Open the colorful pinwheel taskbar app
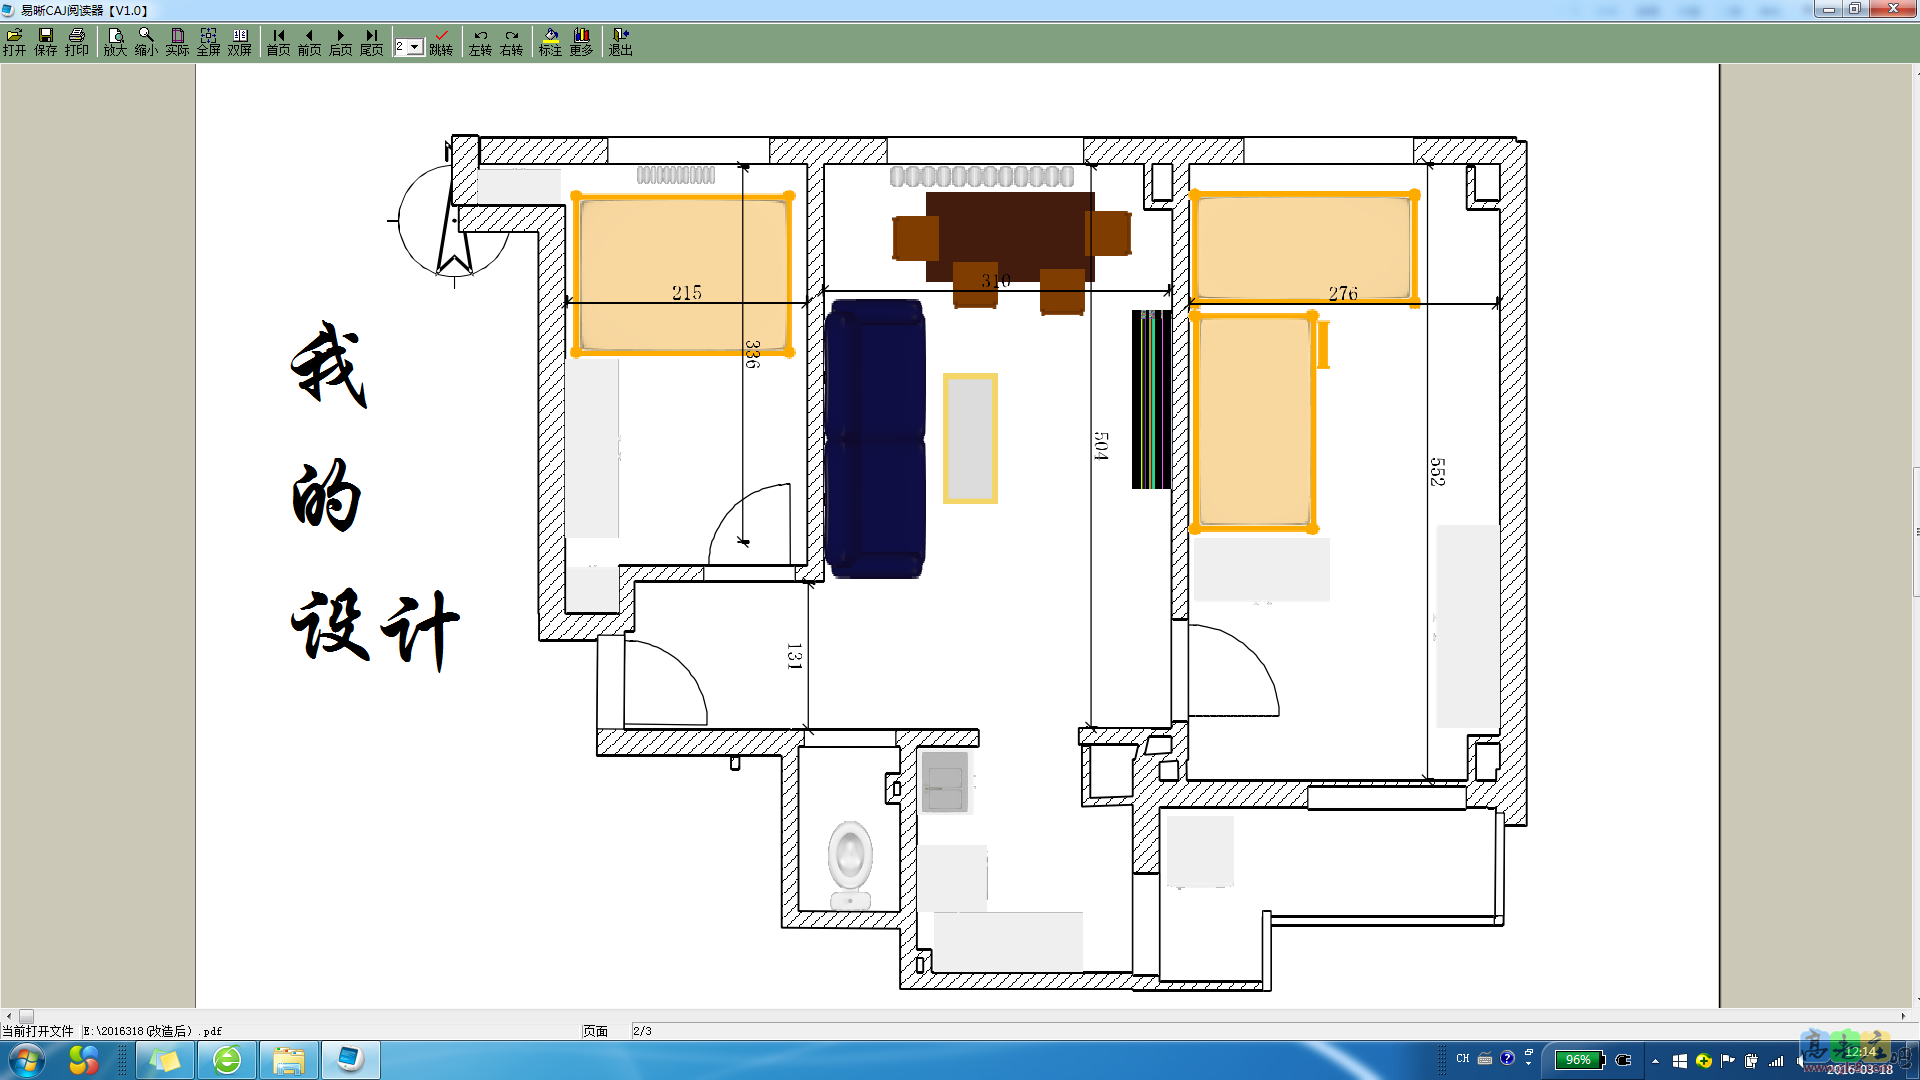 tap(84, 1060)
